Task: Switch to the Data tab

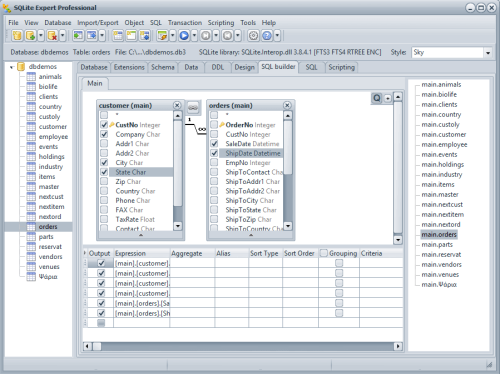Action: (x=191, y=67)
